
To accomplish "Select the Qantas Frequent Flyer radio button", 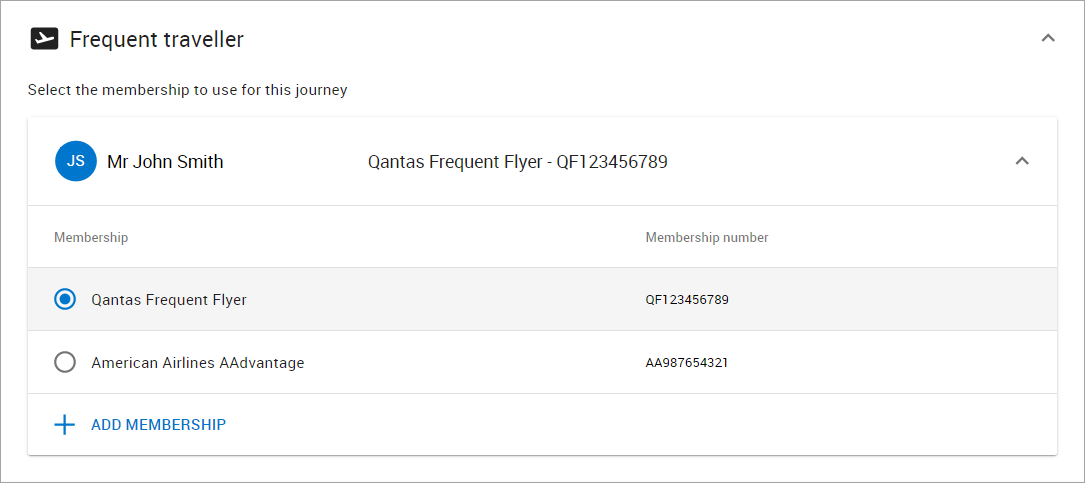I will (64, 300).
